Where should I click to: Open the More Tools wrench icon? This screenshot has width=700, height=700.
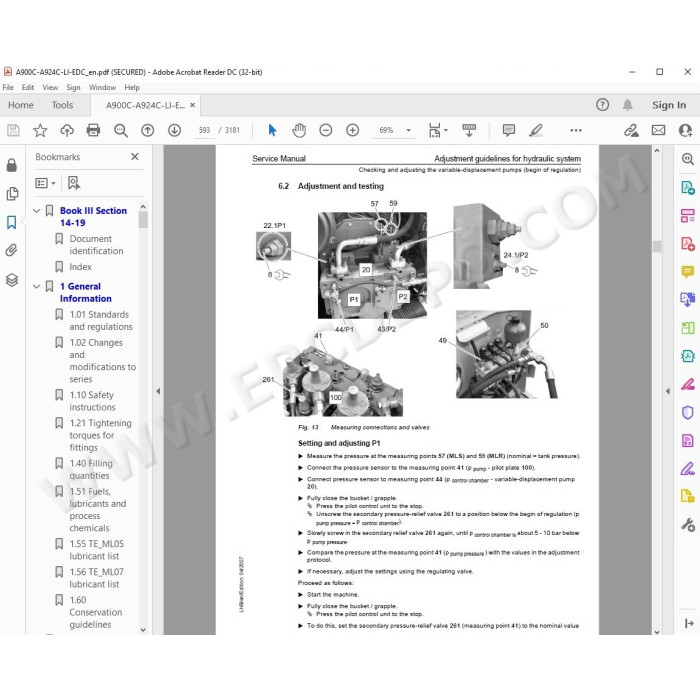click(688, 525)
